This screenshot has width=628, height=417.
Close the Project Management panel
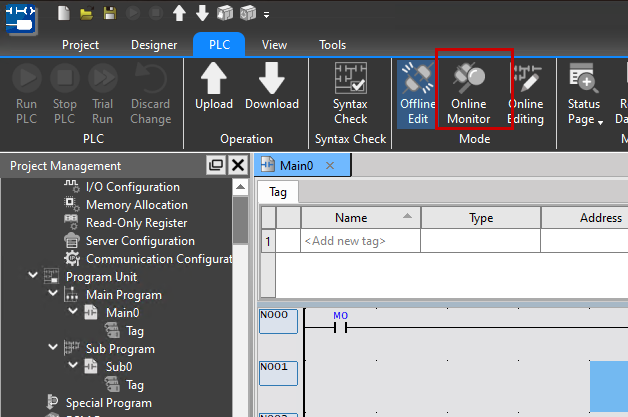coord(238,166)
